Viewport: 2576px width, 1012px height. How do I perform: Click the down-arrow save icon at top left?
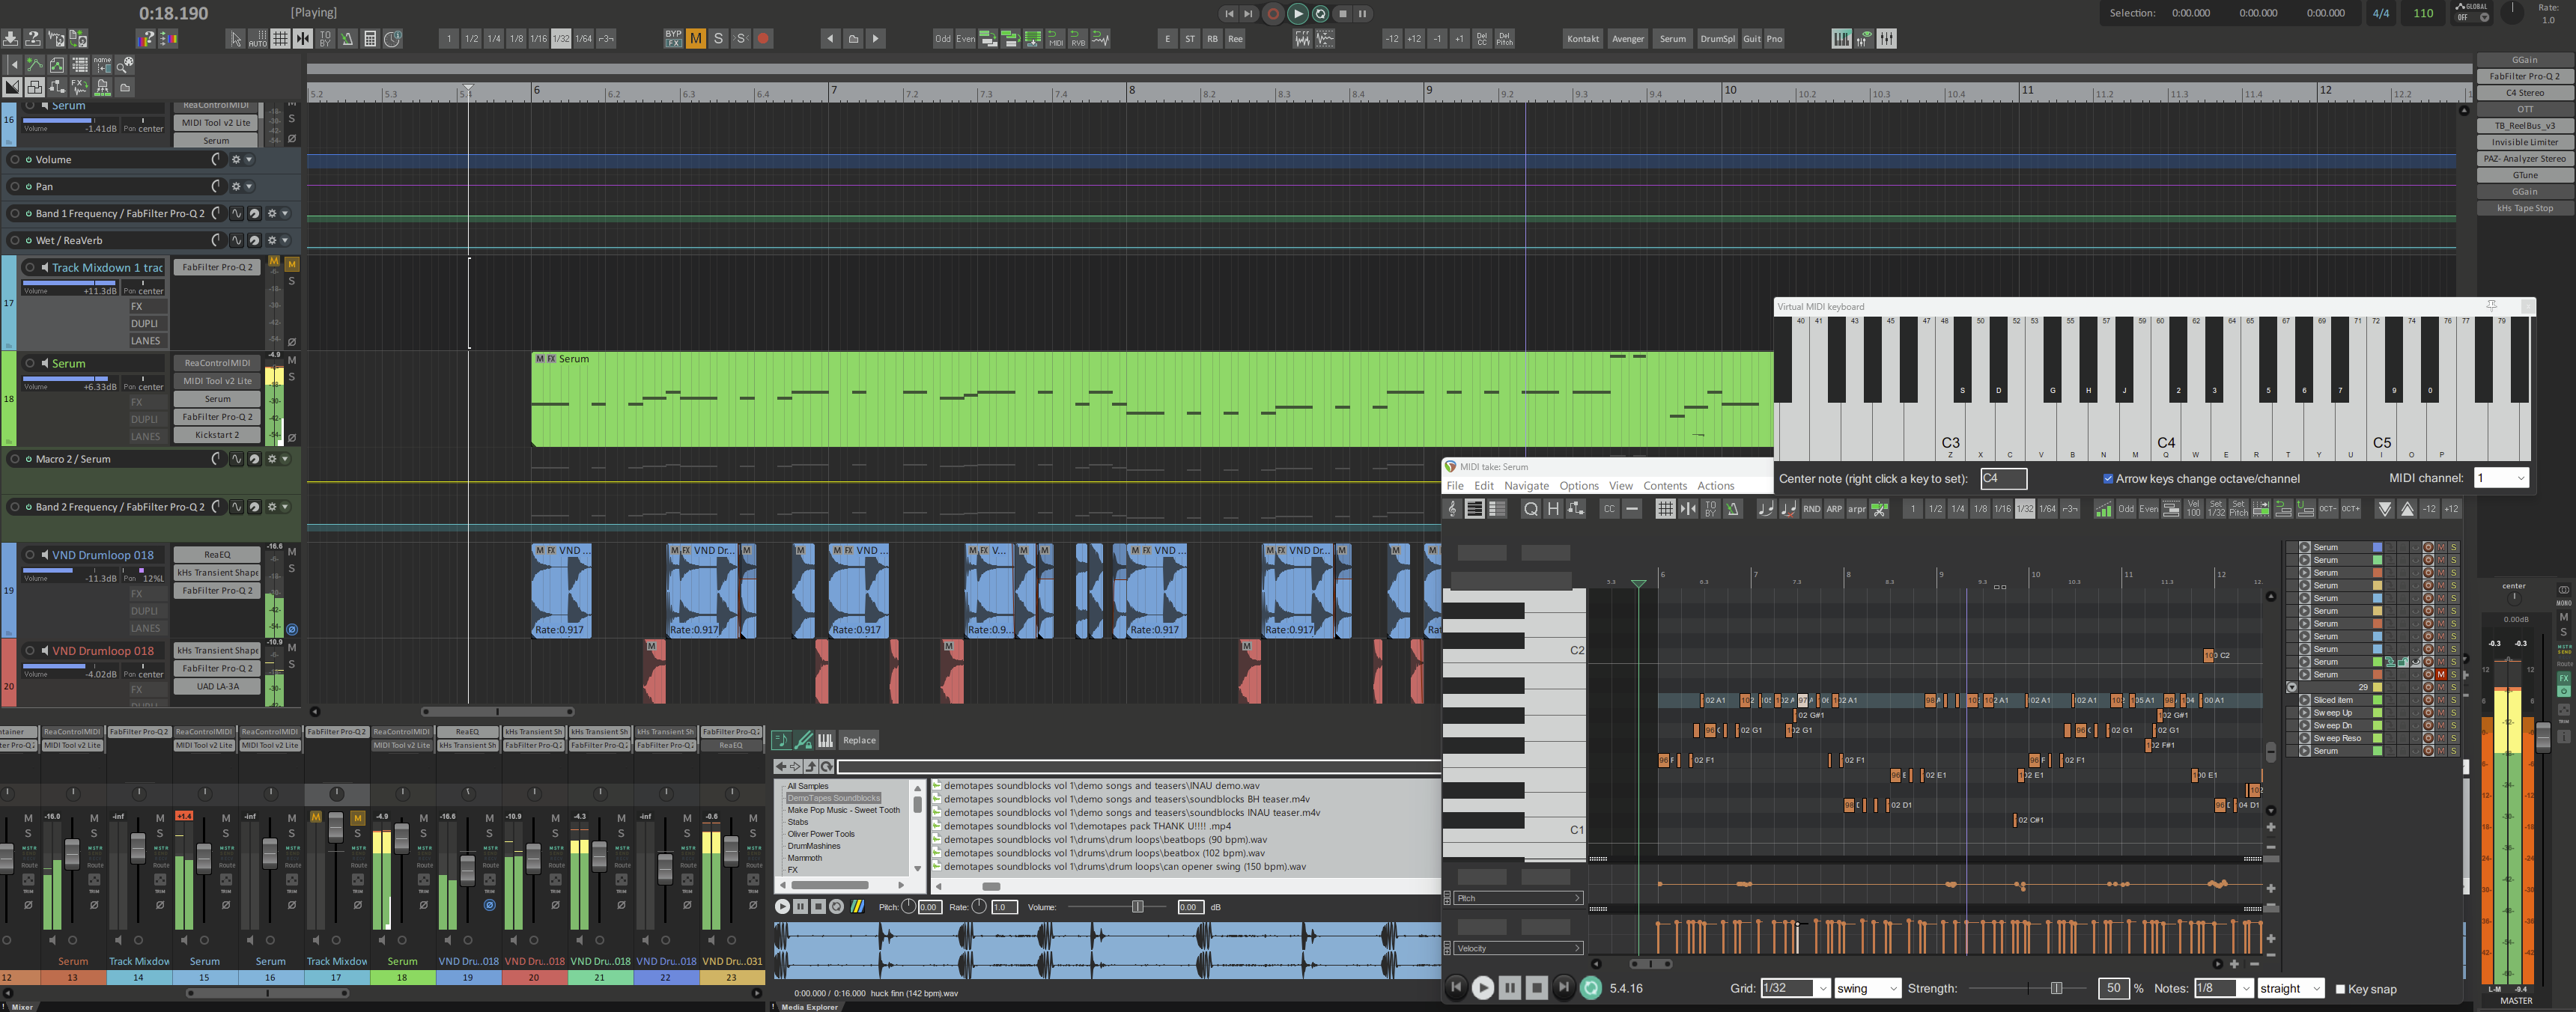10,39
